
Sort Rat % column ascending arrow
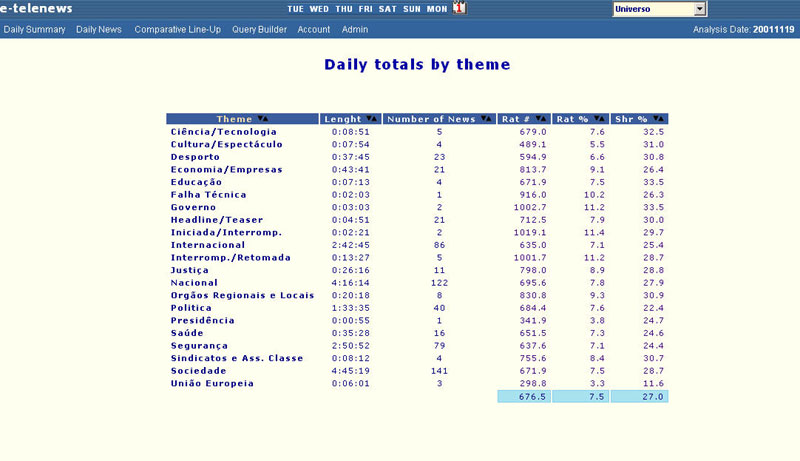tap(602, 118)
